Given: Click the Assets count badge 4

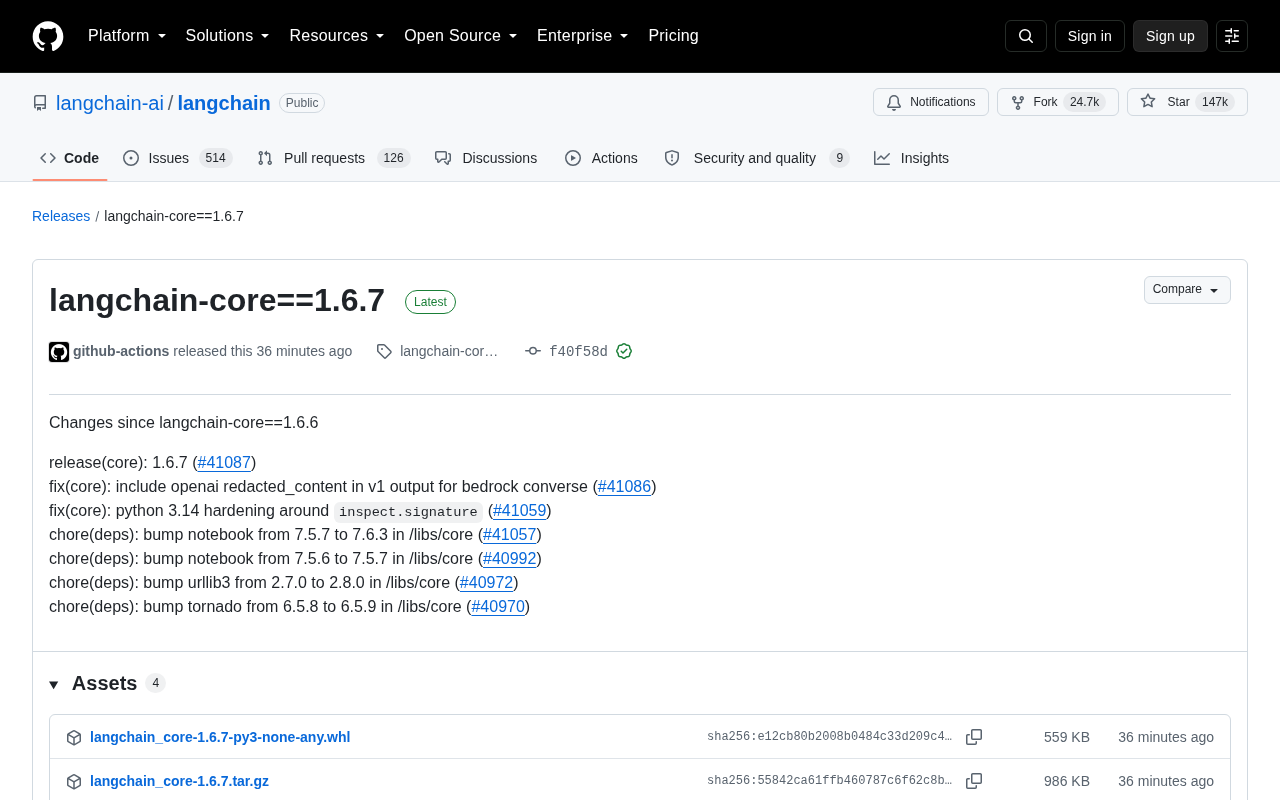Looking at the screenshot, I should [x=155, y=683].
